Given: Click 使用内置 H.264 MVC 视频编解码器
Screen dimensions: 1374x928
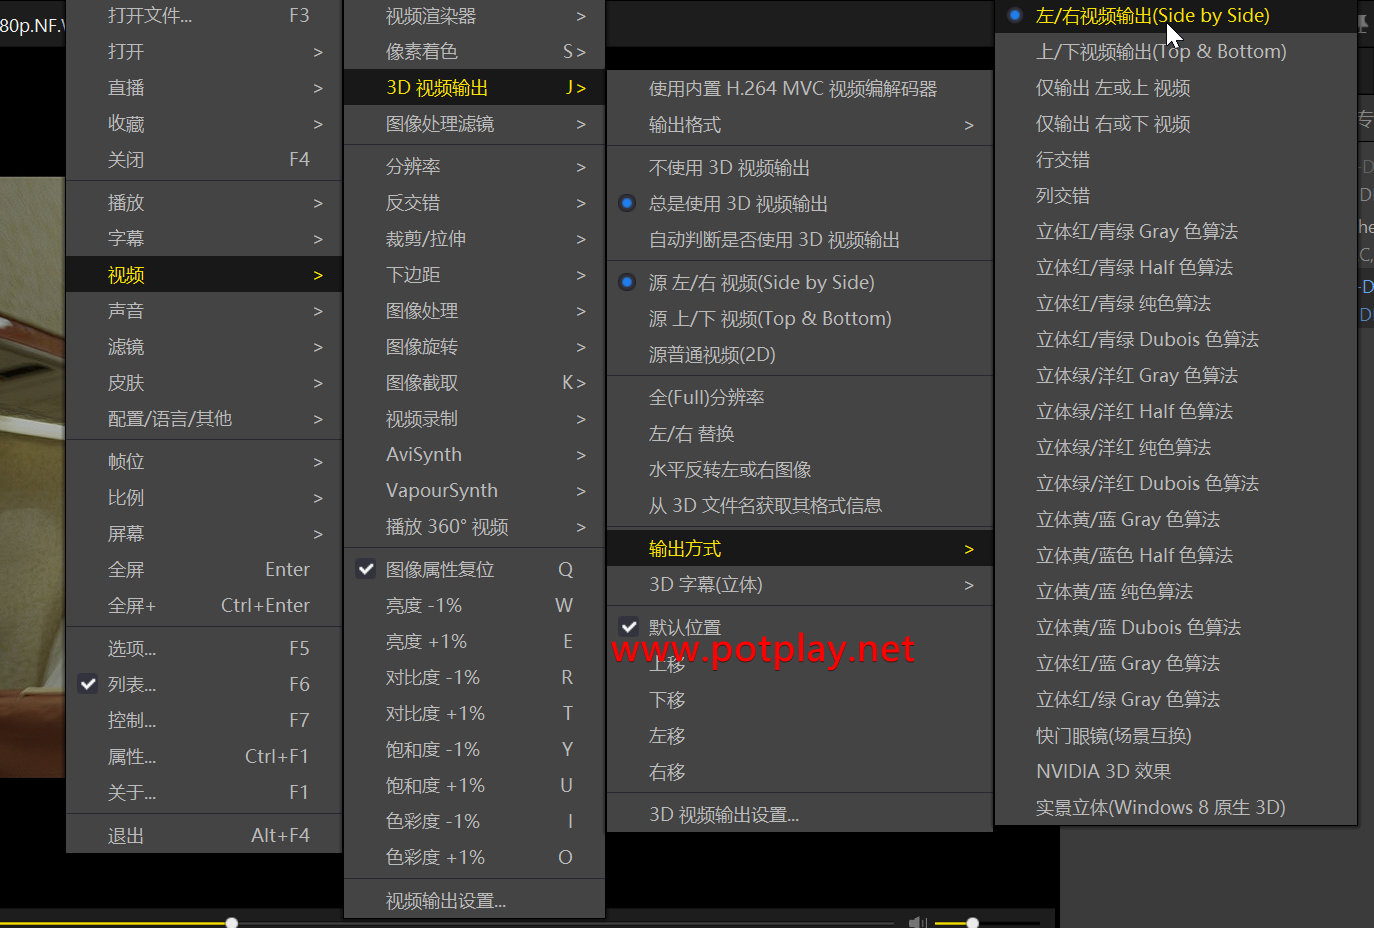Looking at the screenshot, I should (x=800, y=89).
